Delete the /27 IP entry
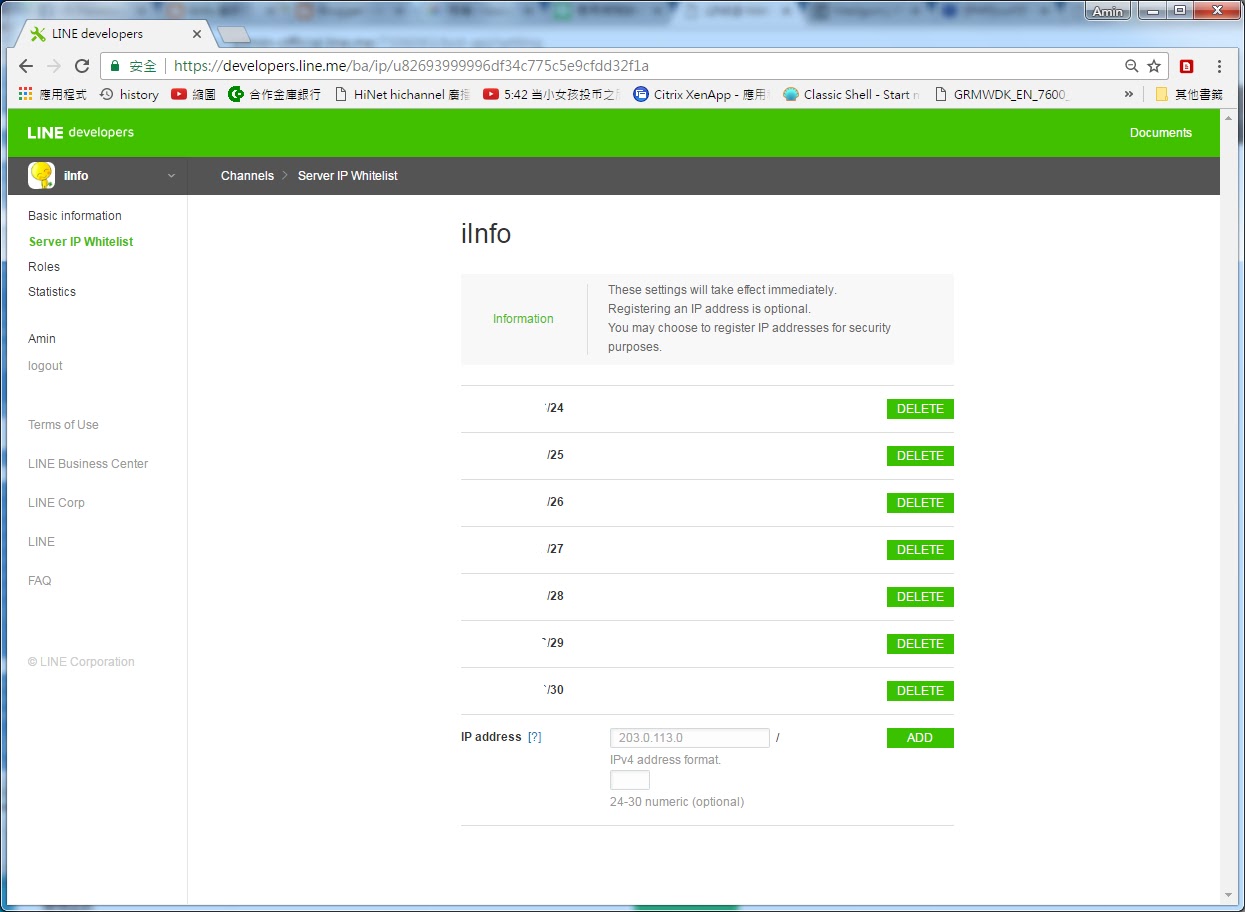This screenshot has width=1245, height=912. (920, 550)
